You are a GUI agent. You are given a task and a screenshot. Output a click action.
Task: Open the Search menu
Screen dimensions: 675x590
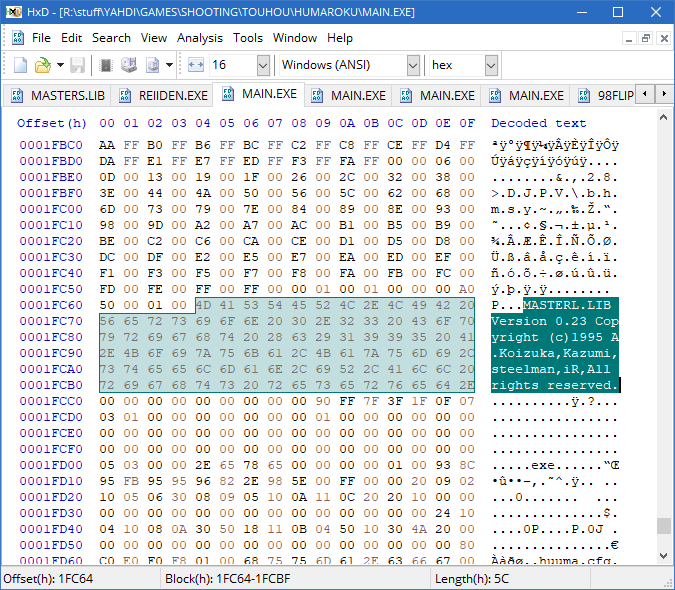coord(111,38)
